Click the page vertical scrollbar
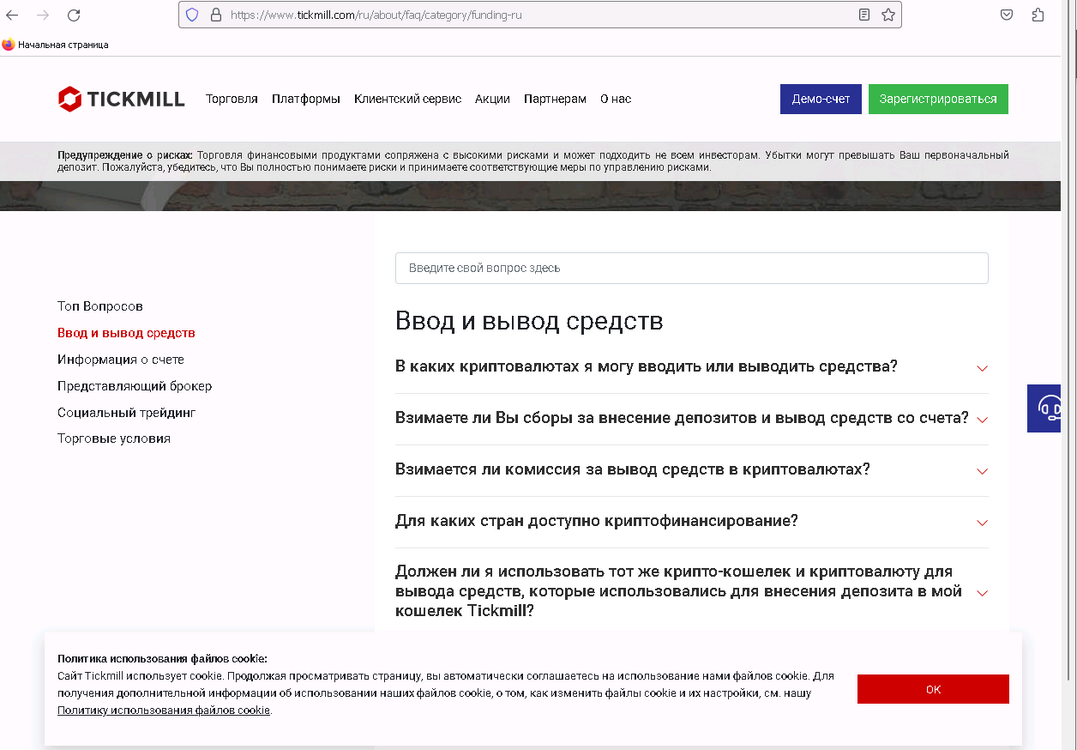 point(1069,343)
